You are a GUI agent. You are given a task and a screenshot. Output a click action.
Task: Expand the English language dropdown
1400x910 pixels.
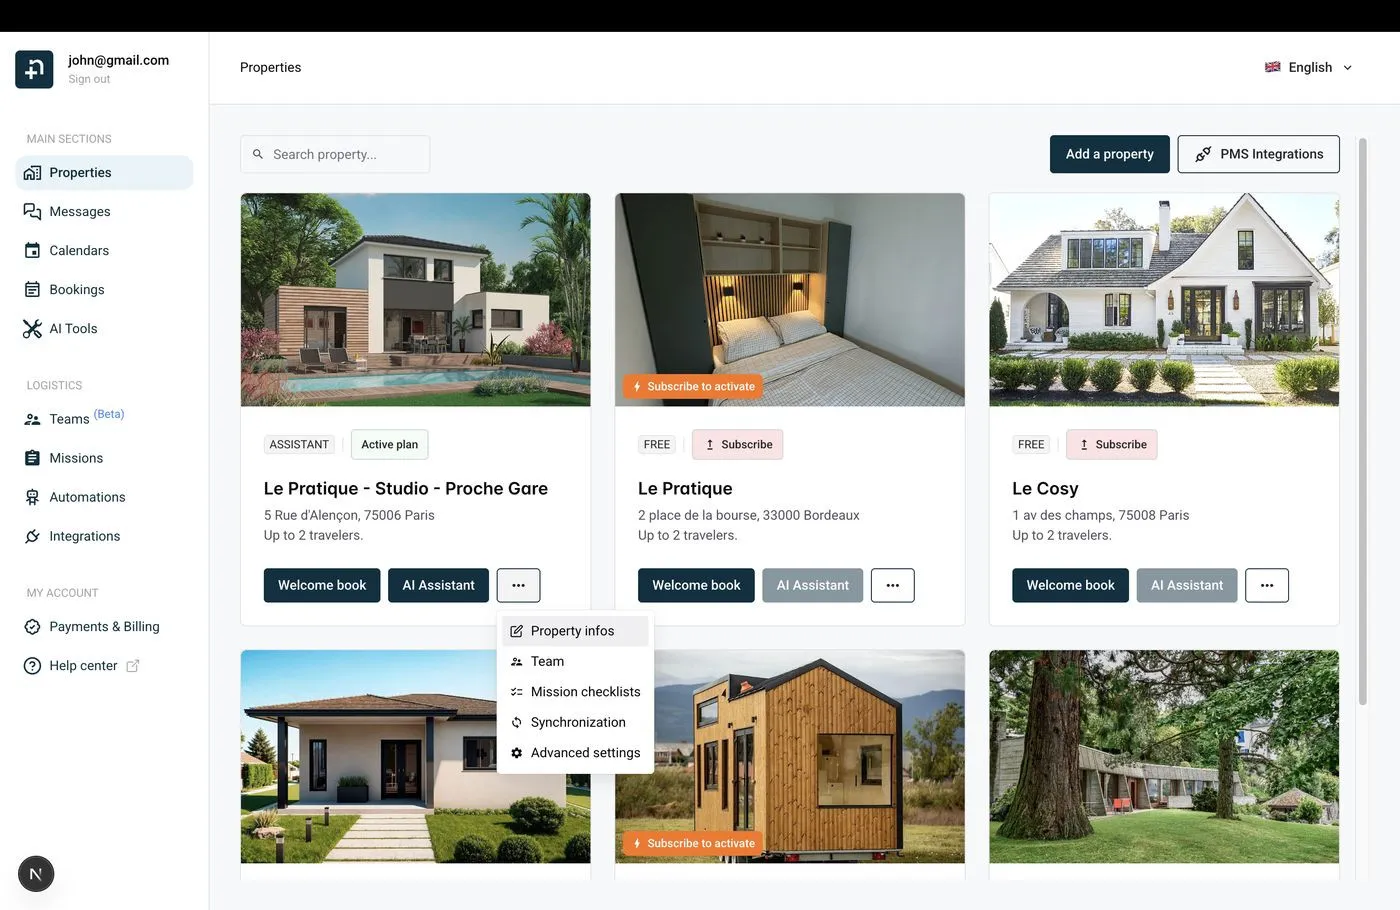[x=1309, y=67]
